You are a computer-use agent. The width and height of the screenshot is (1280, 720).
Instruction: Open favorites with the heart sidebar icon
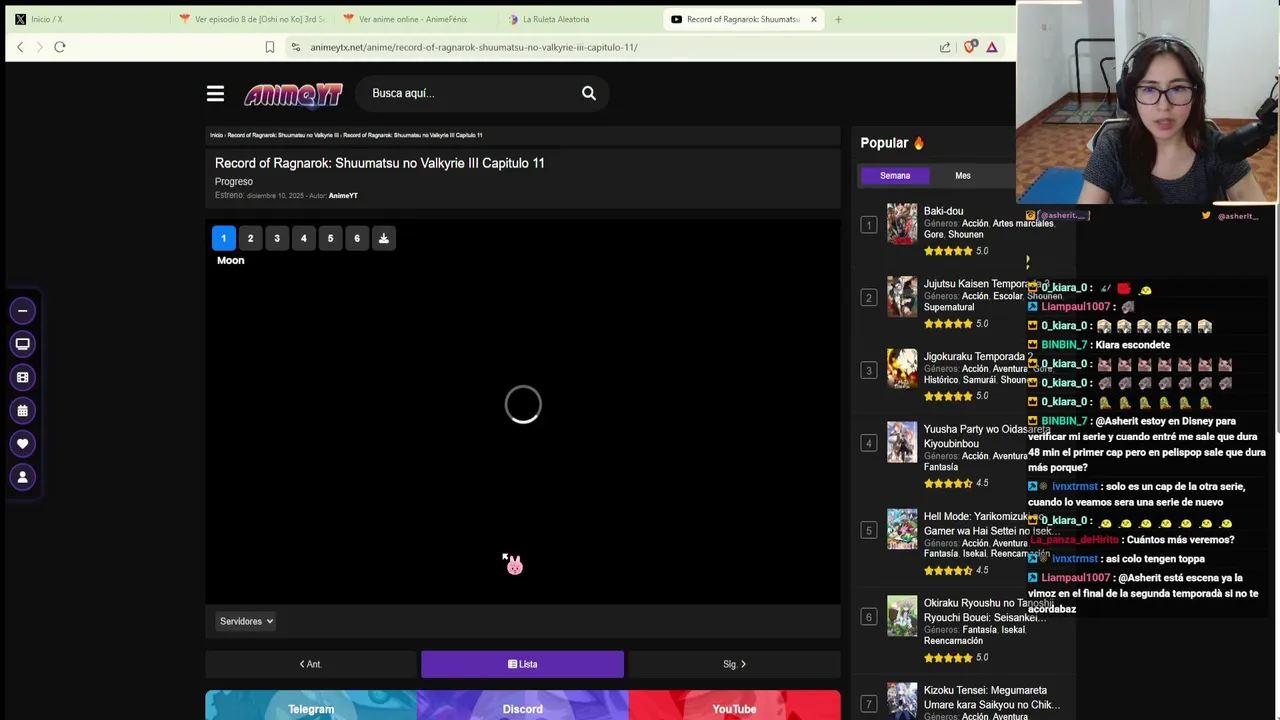22,444
